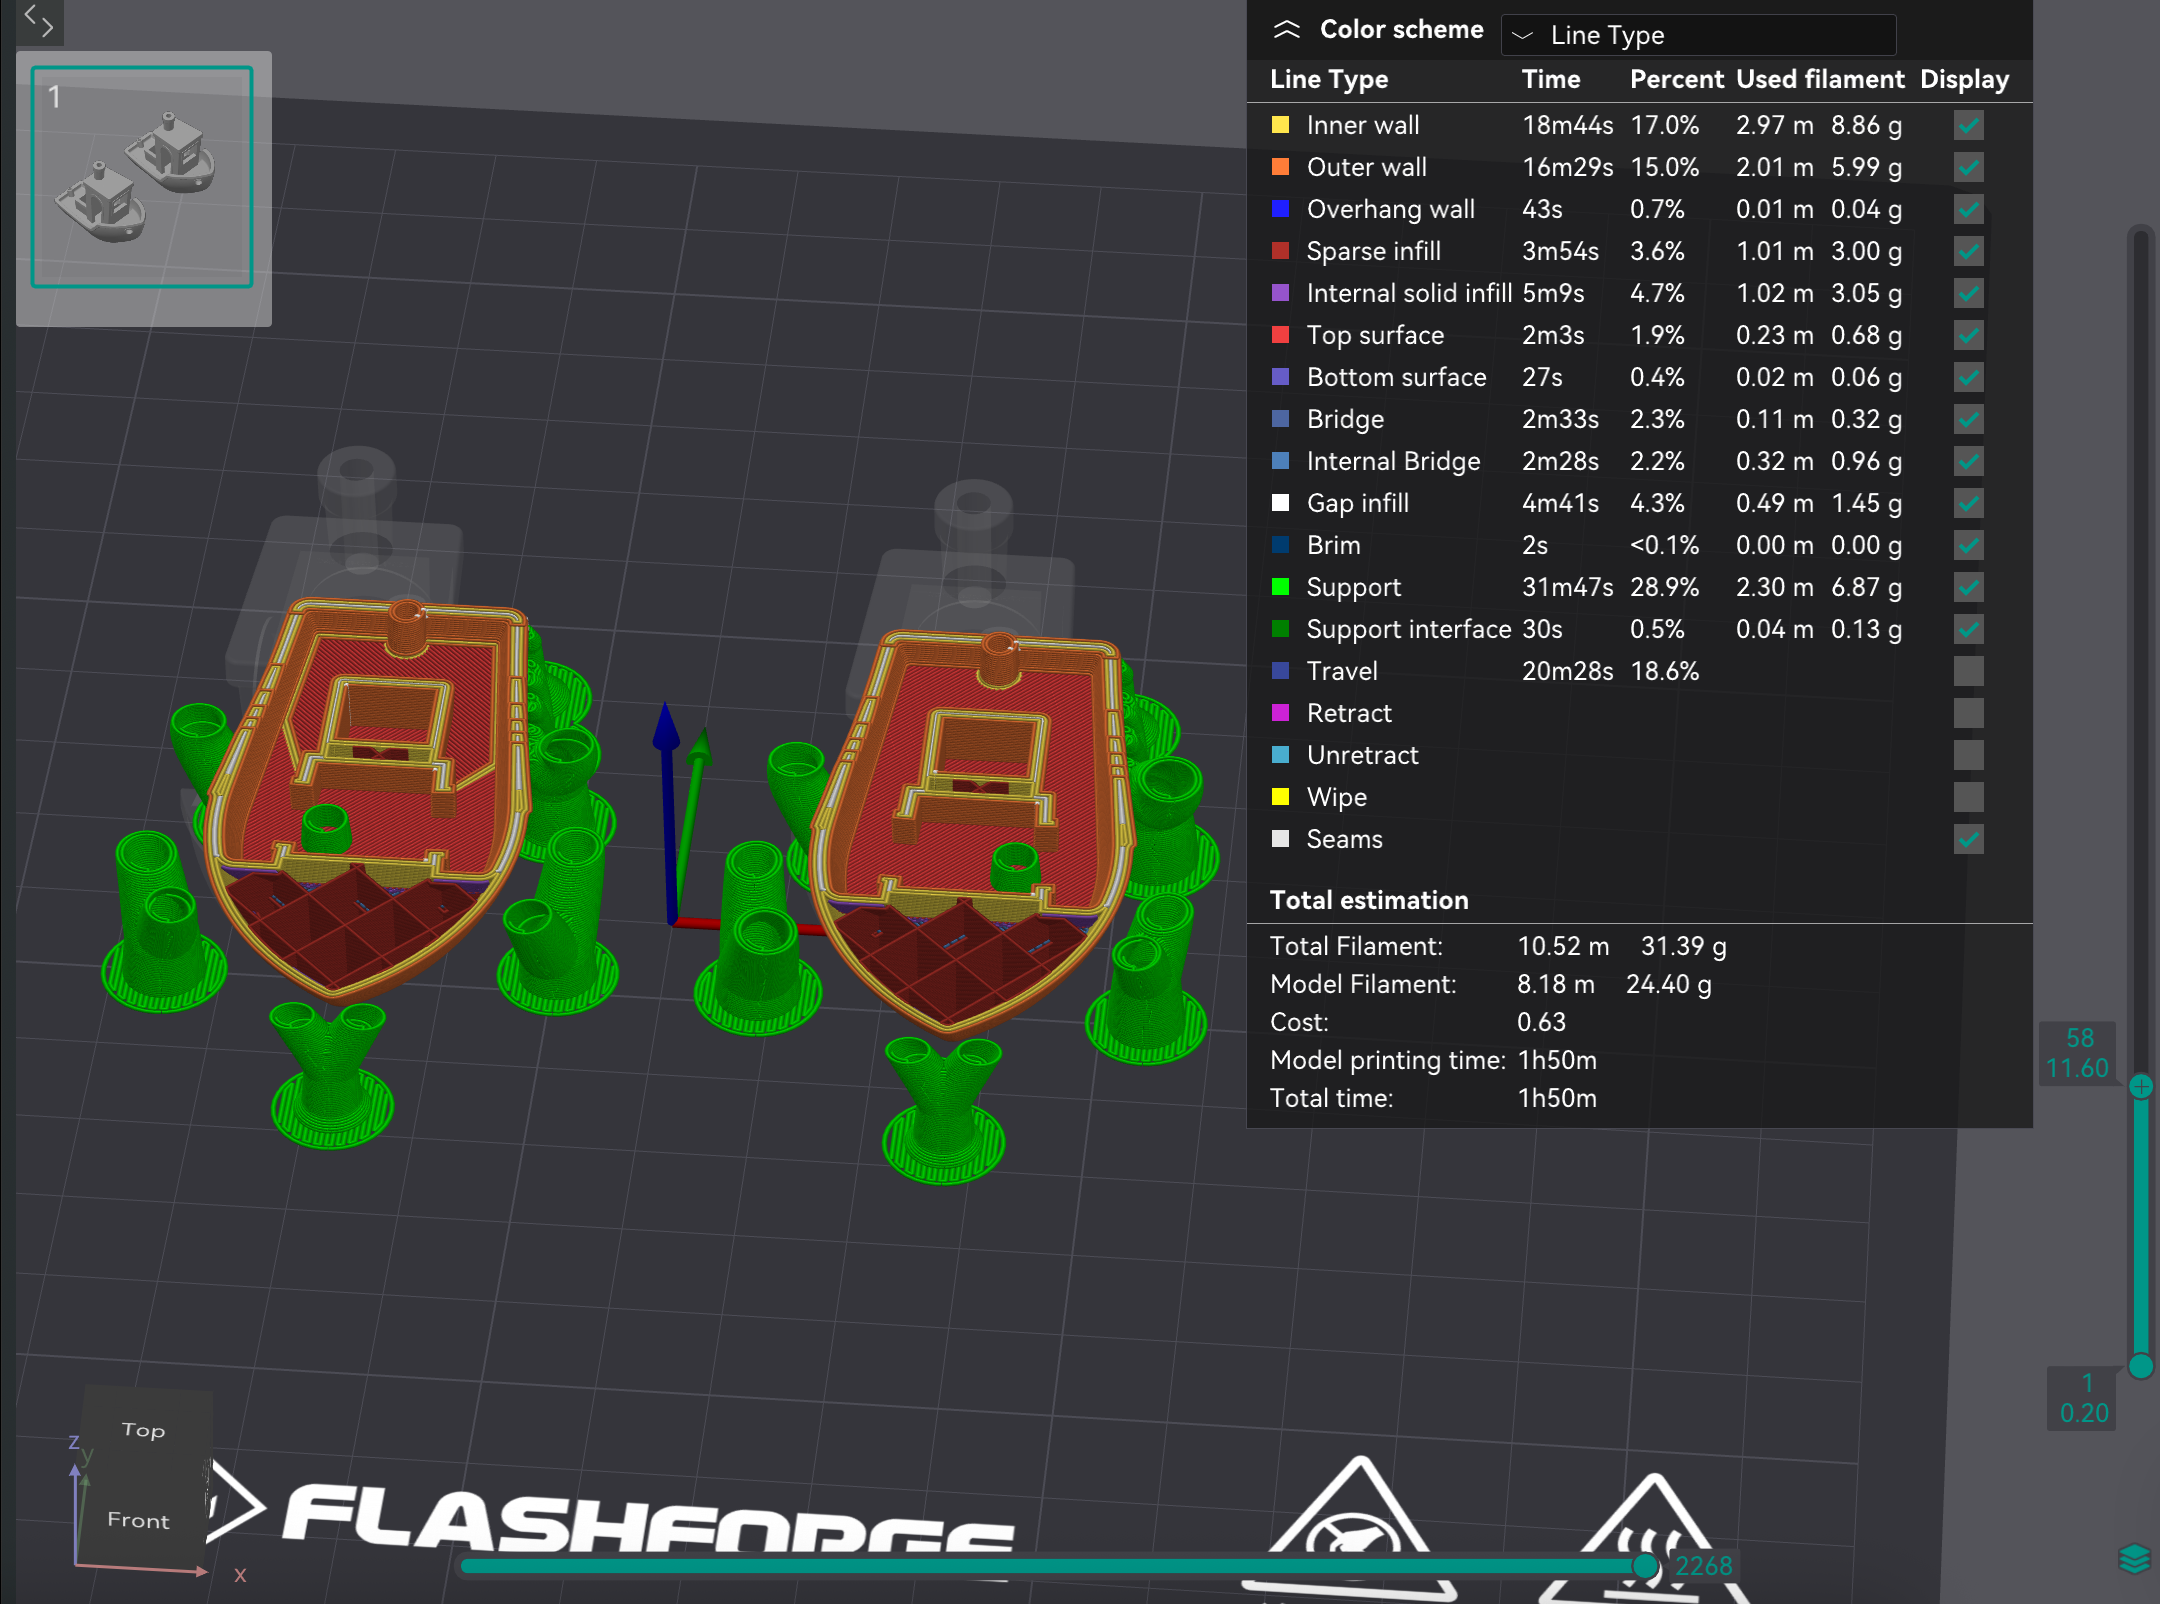
Task: Click the 2268 move count label
Action: point(1703,1566)
